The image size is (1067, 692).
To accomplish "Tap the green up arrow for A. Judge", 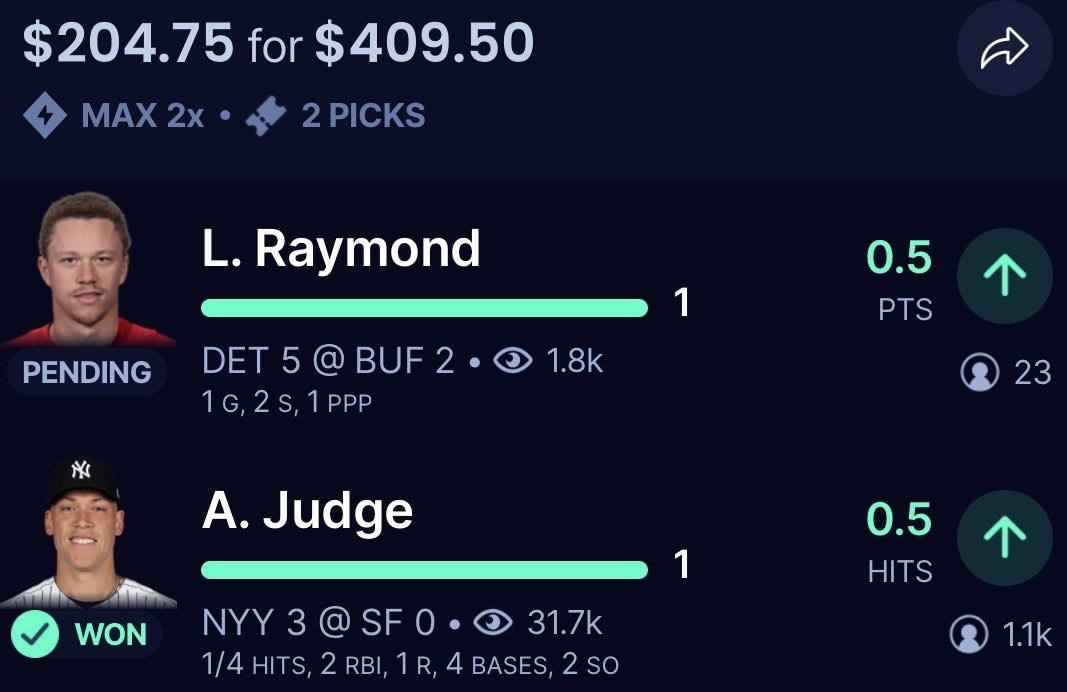I will pos(1004,538).
